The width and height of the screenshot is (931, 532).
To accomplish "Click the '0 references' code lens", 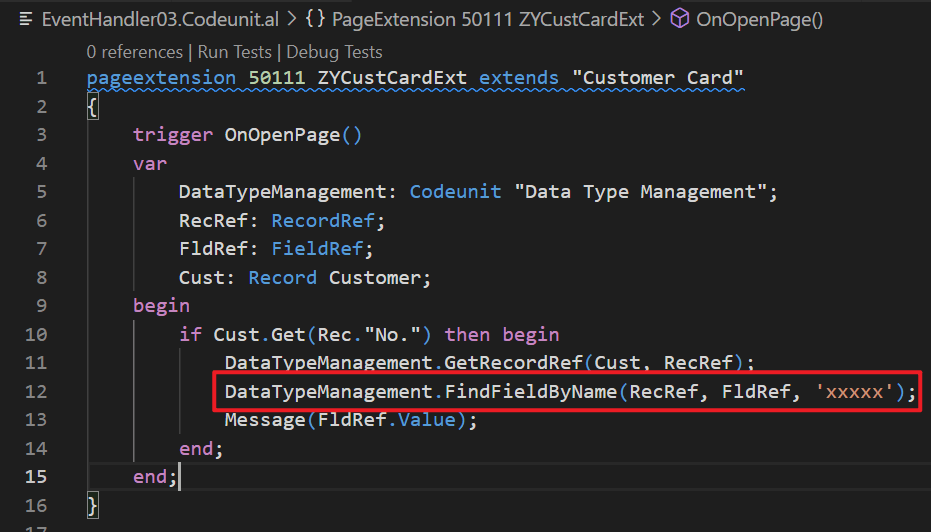I will point(135,52).
